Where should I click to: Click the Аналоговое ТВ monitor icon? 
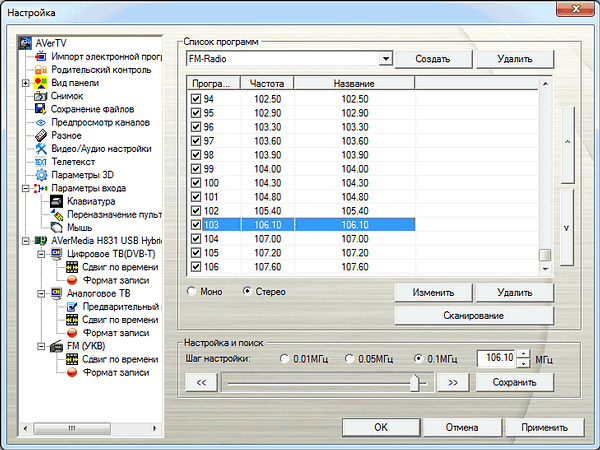pyautogui.click(x=57, y=293)
